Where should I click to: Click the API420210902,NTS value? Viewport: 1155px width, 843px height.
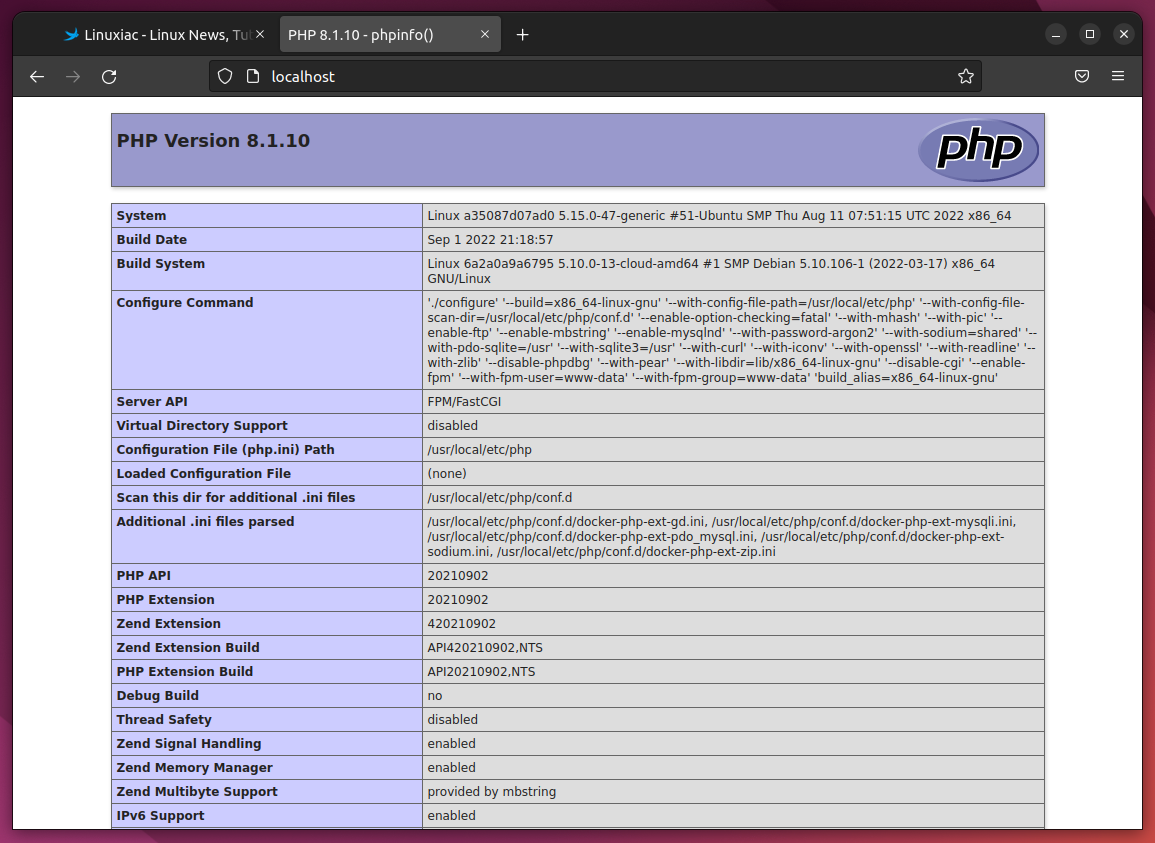pyautogui.click(x=485, y=648)
